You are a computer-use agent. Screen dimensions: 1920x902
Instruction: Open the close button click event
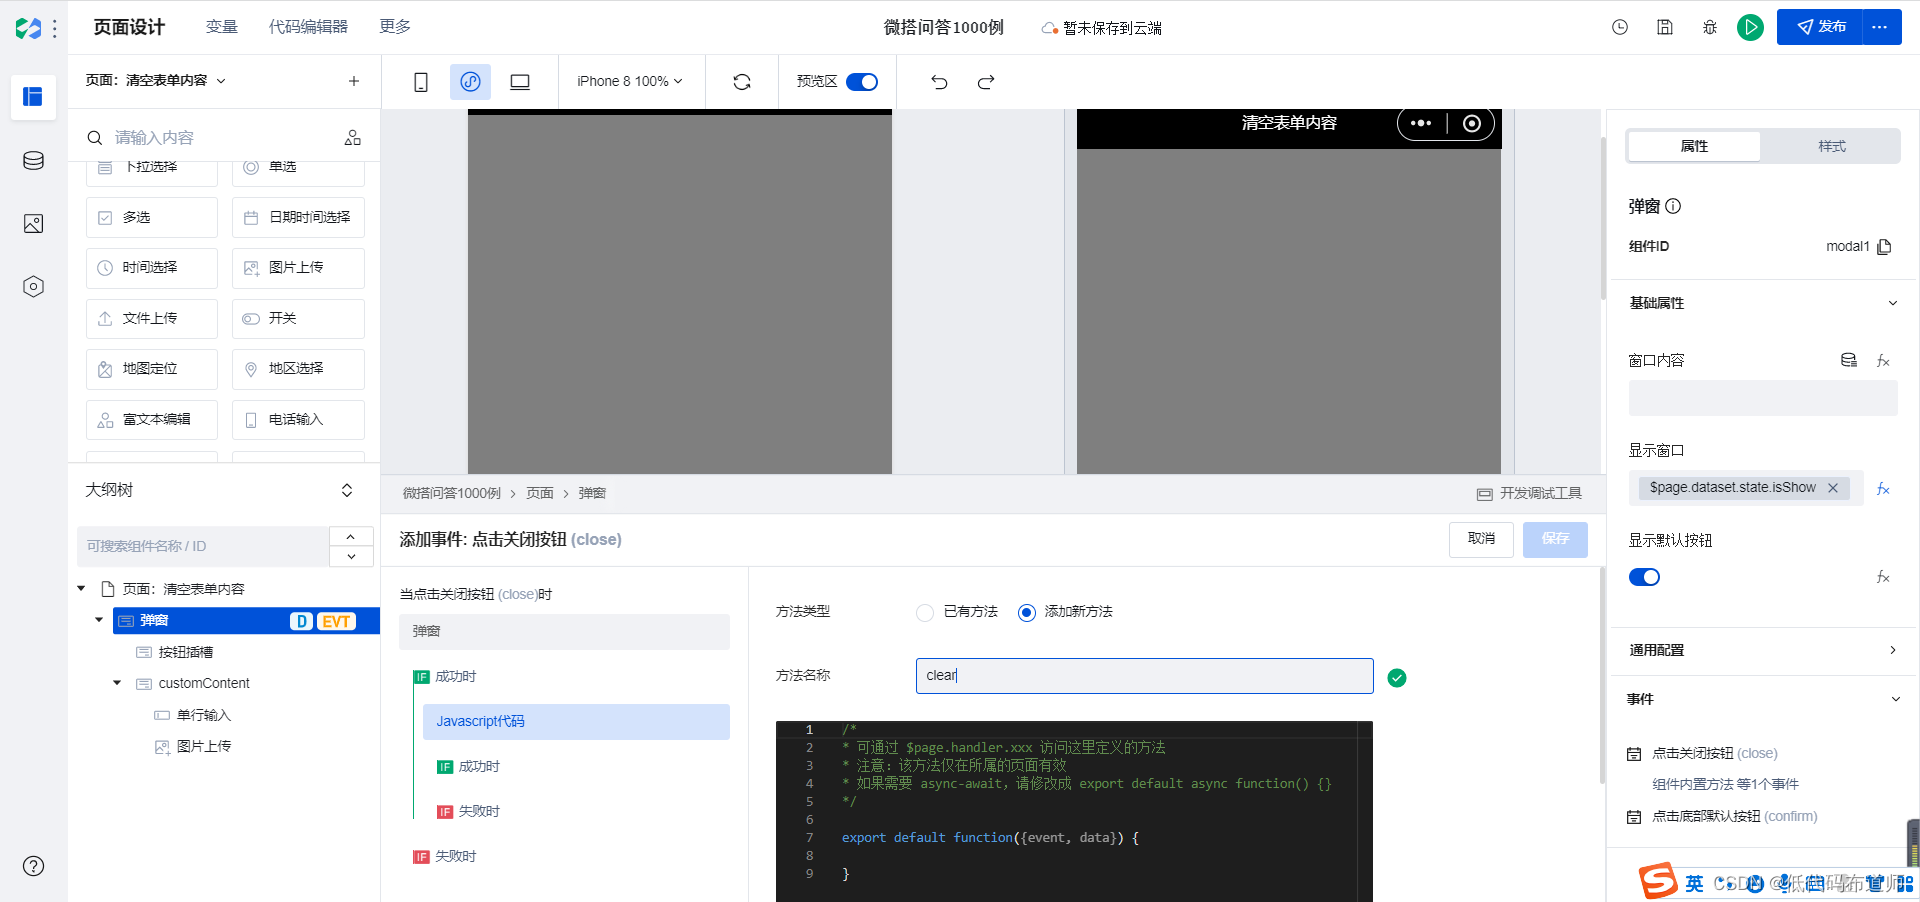click(1714, 754)
